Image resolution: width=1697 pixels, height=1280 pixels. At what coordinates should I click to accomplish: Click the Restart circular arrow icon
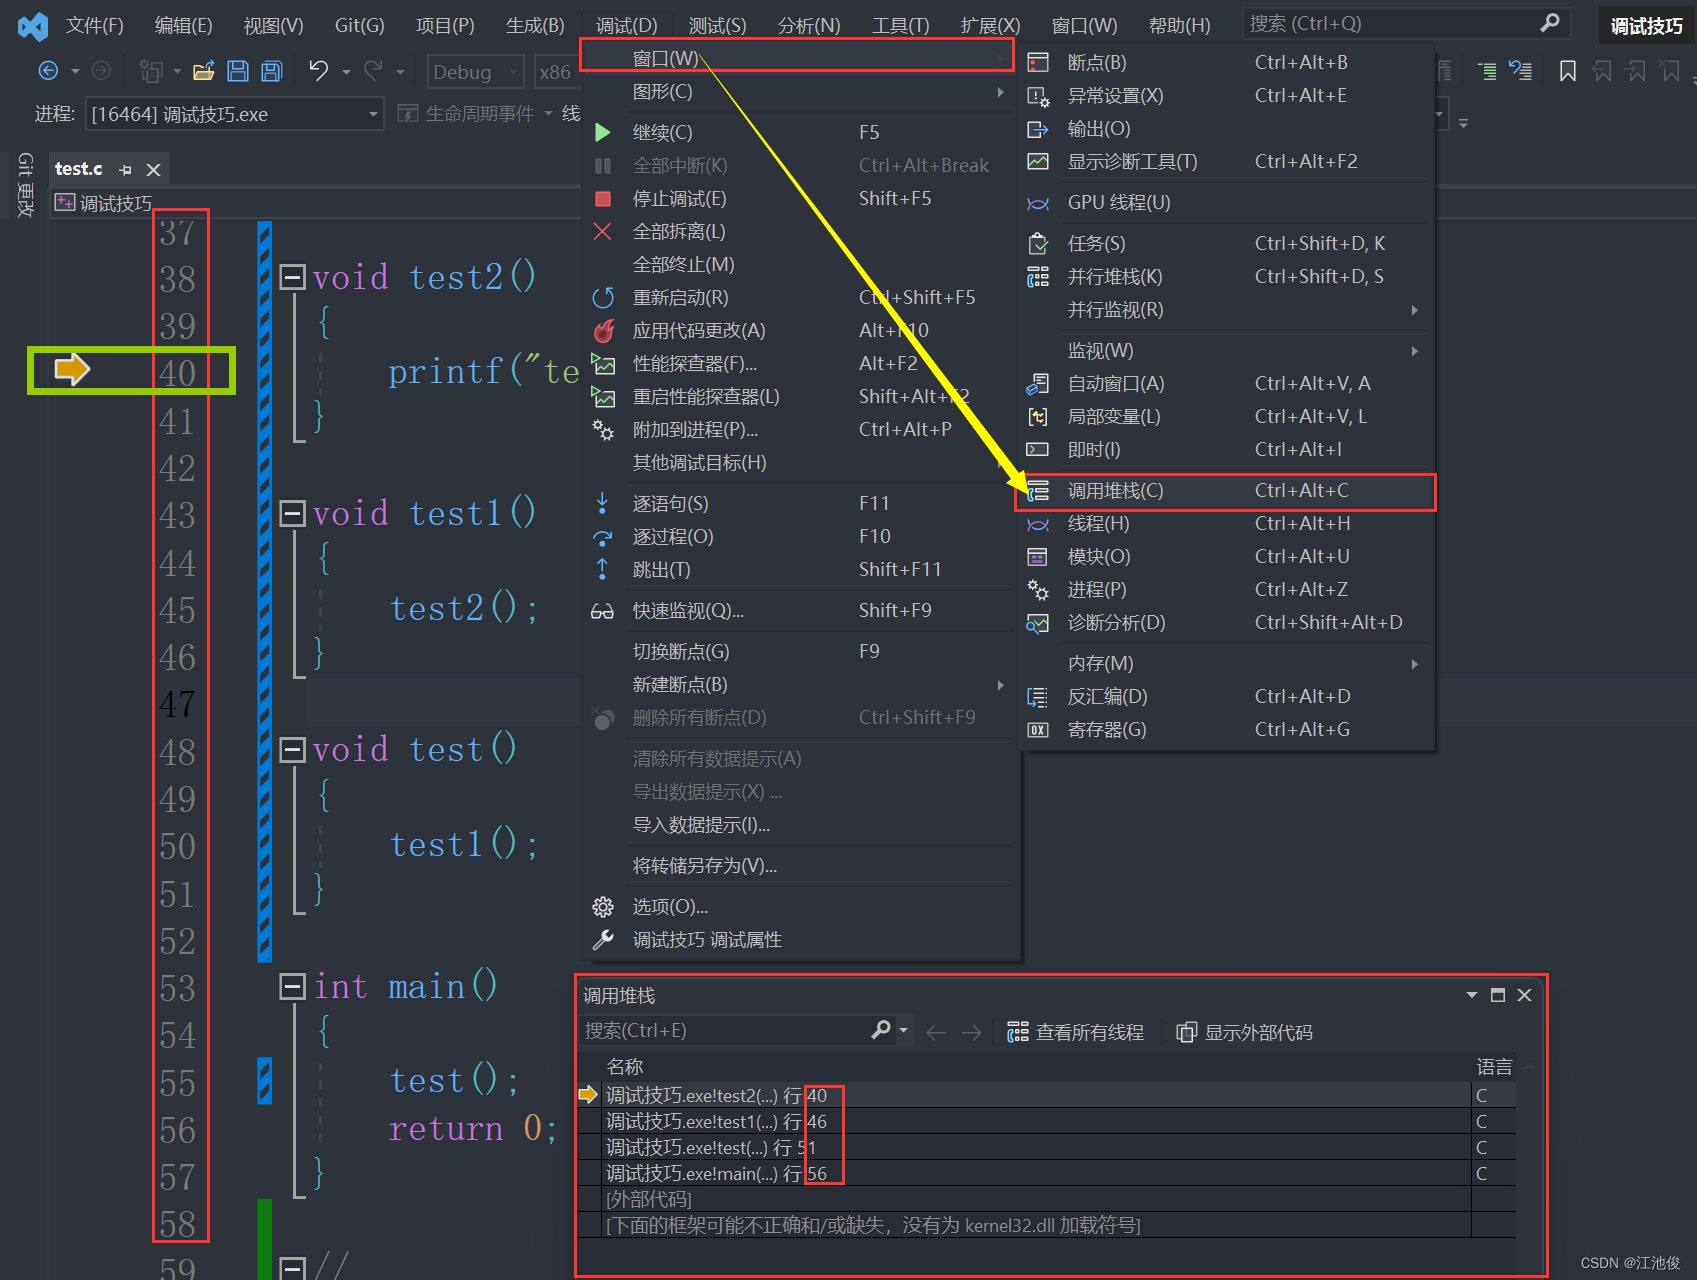[603, 298]
